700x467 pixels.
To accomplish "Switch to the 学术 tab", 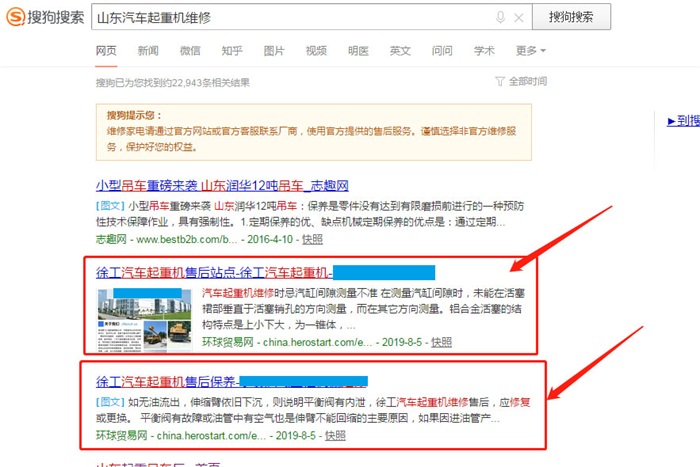I will point(484,51).
